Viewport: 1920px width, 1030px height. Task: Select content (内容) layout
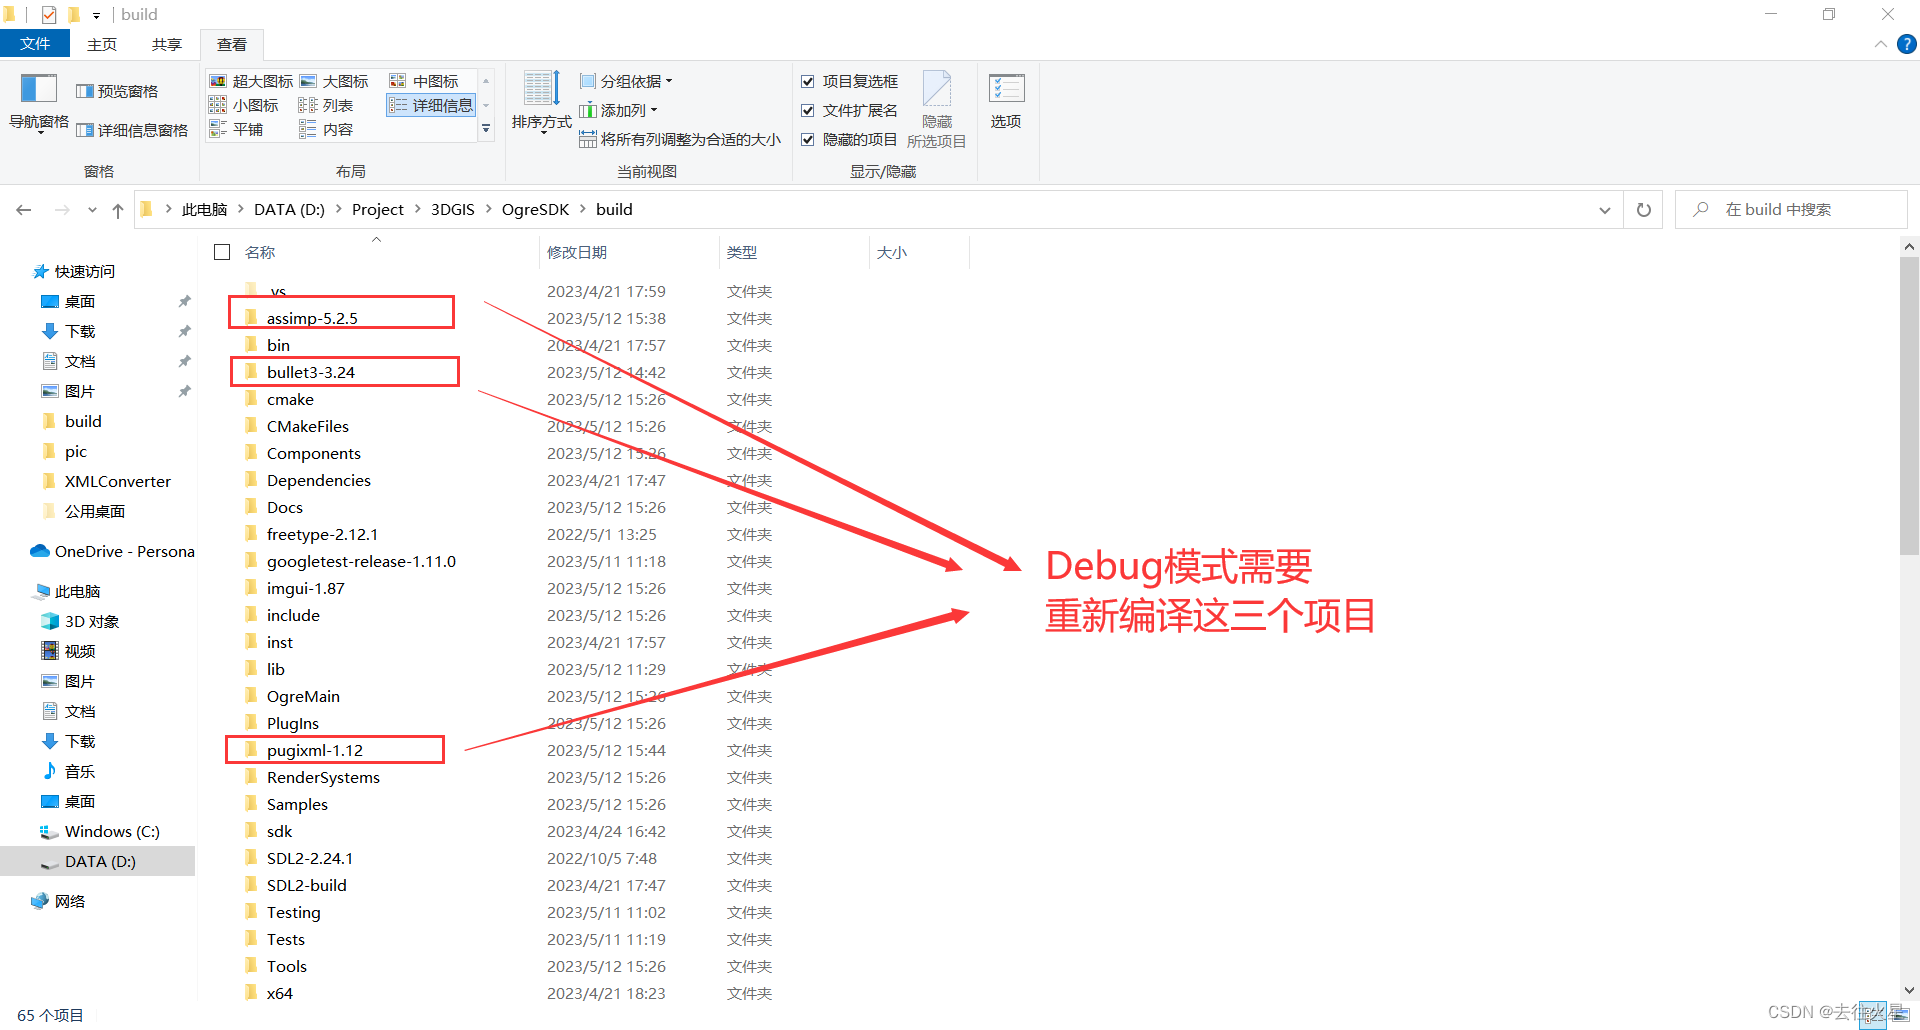[x=326, y=130]
